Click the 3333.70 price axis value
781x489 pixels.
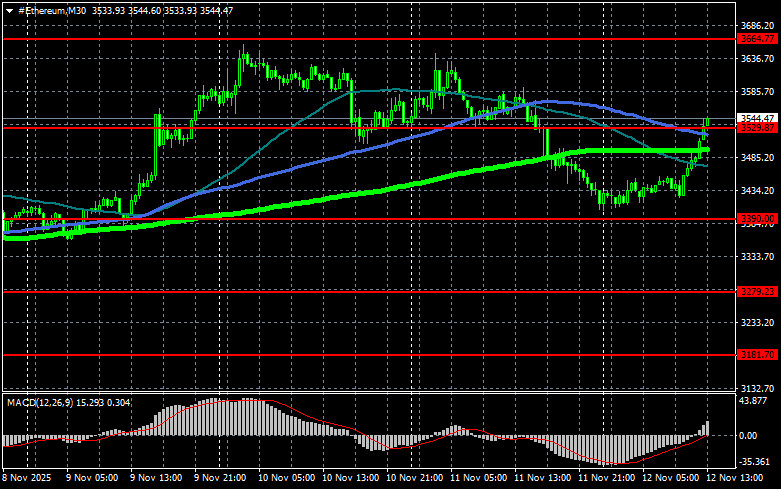coord(757,256)
